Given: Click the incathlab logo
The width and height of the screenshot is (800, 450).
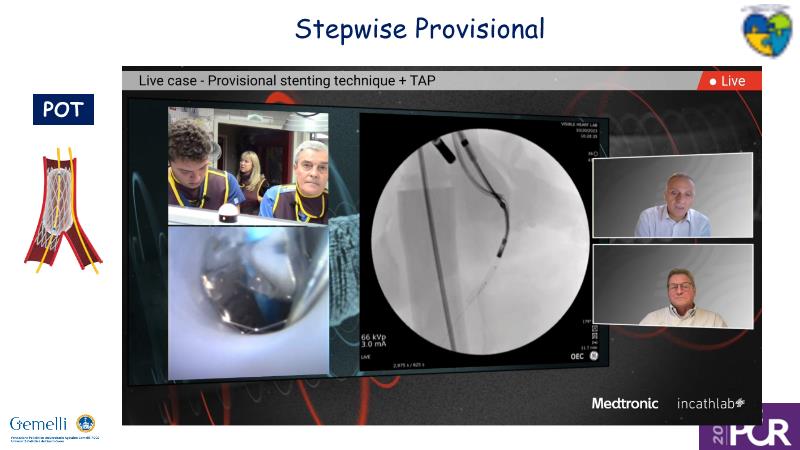Looking at the screenshot, I should pos(711,403).
